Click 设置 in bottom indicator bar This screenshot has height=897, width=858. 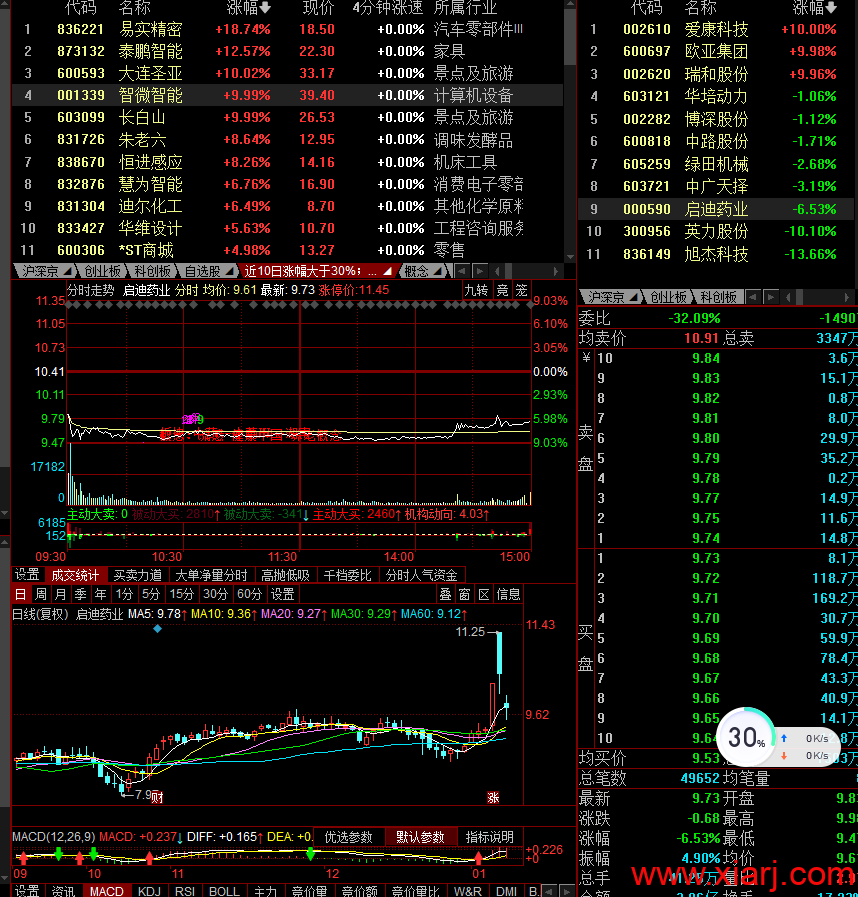(x=27, y=891)
